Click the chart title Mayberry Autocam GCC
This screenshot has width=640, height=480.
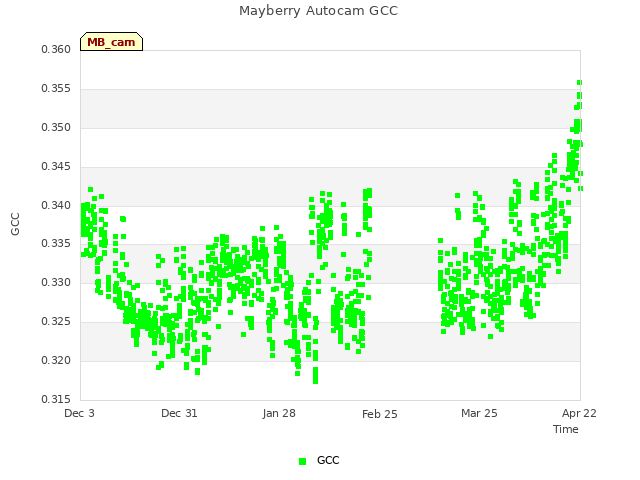pyautogui.click(x=318, y=11)
